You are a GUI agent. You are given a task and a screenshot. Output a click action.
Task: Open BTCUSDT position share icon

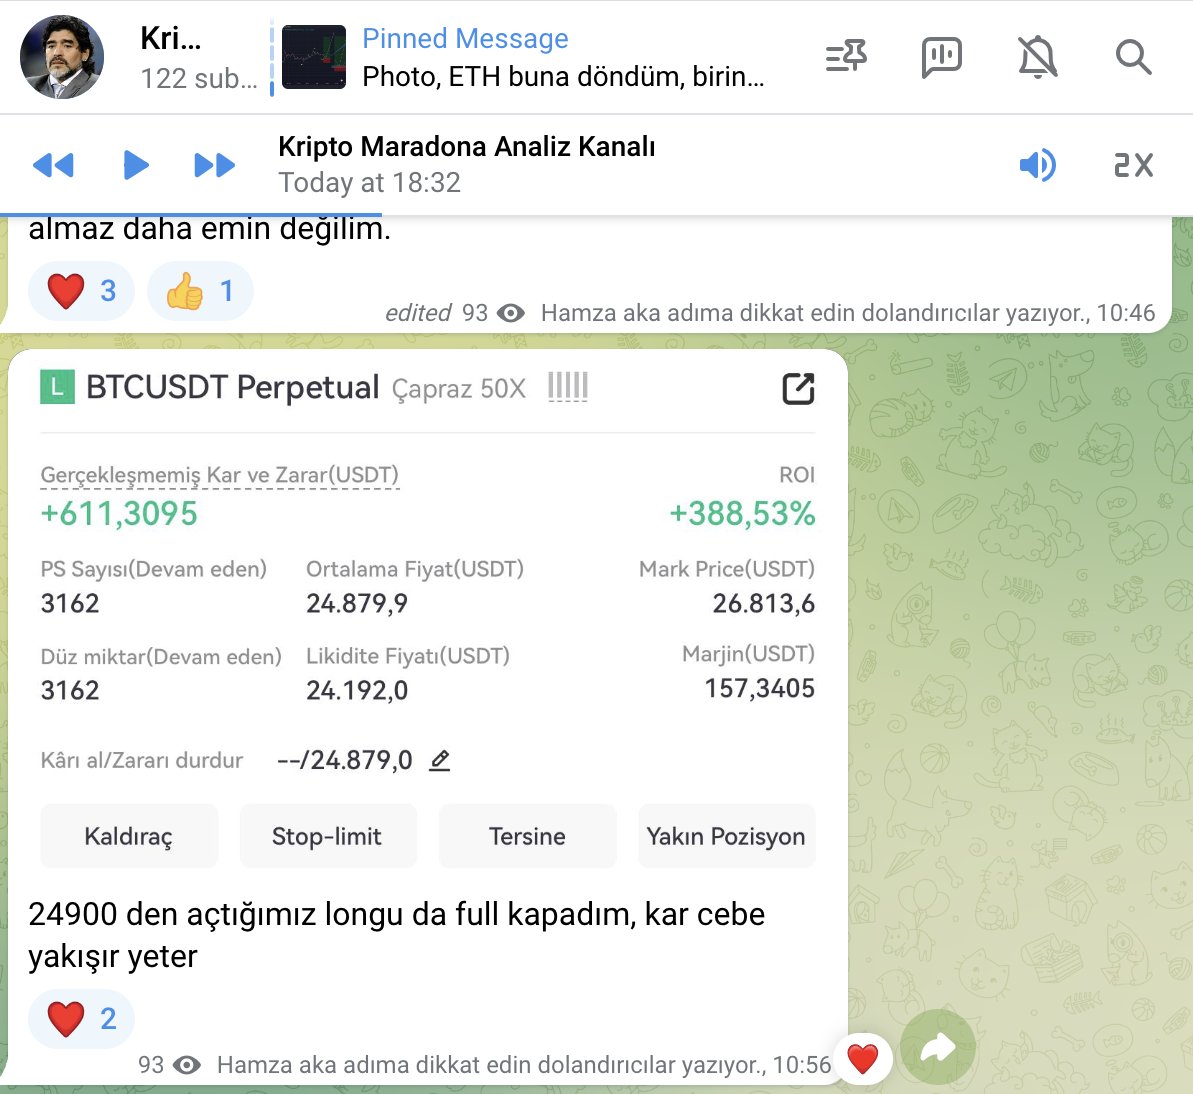click(x=798, y=389)
